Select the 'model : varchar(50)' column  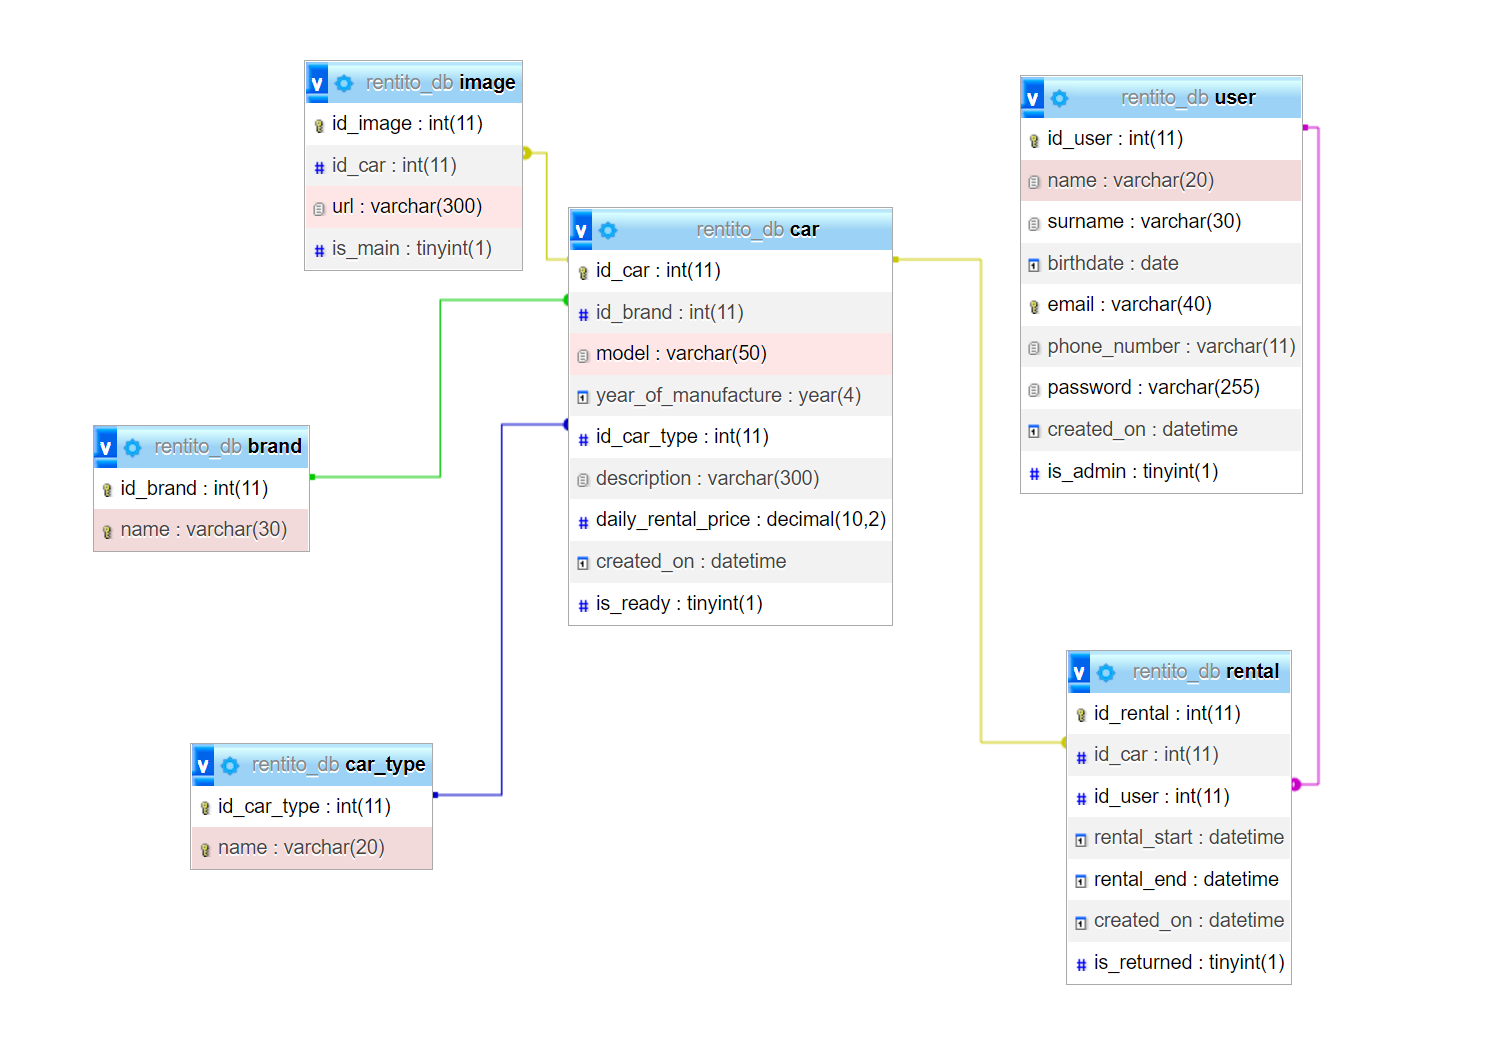tap(730, 353)
